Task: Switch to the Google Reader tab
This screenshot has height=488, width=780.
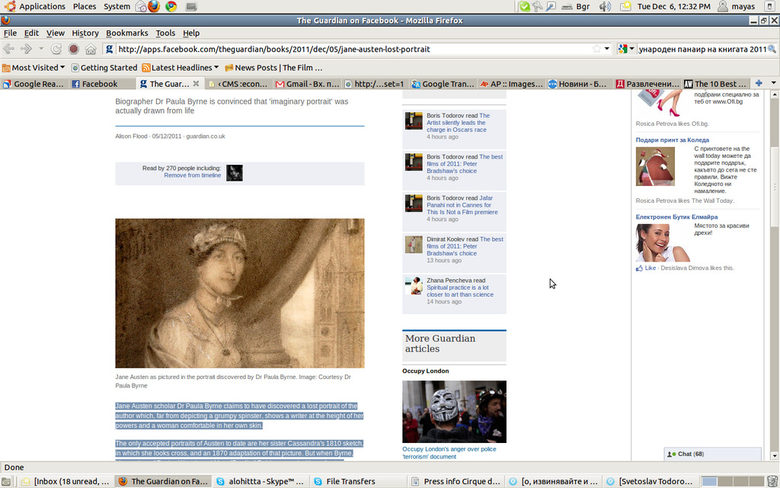Action: click(x=34, y=84)
